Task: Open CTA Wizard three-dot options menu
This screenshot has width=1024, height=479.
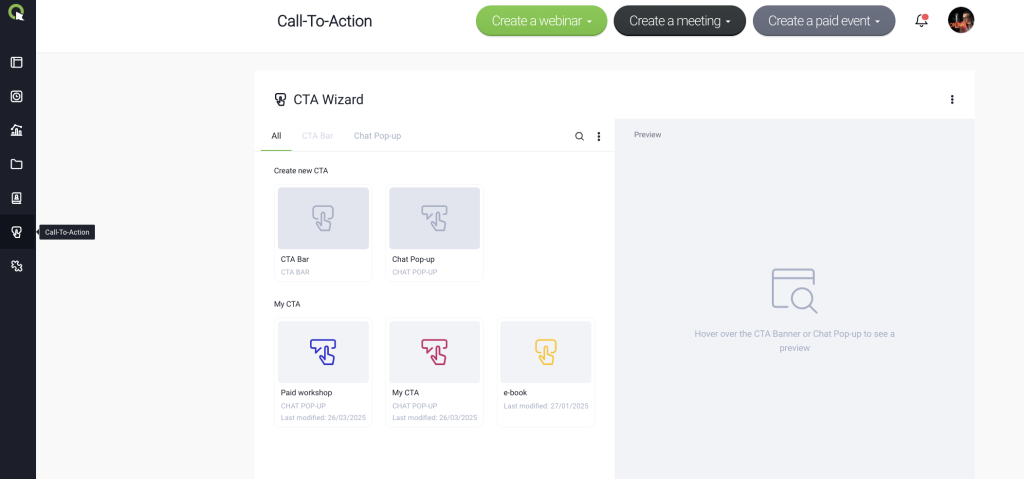Action: pyautogui.click(x=952, y=99)
